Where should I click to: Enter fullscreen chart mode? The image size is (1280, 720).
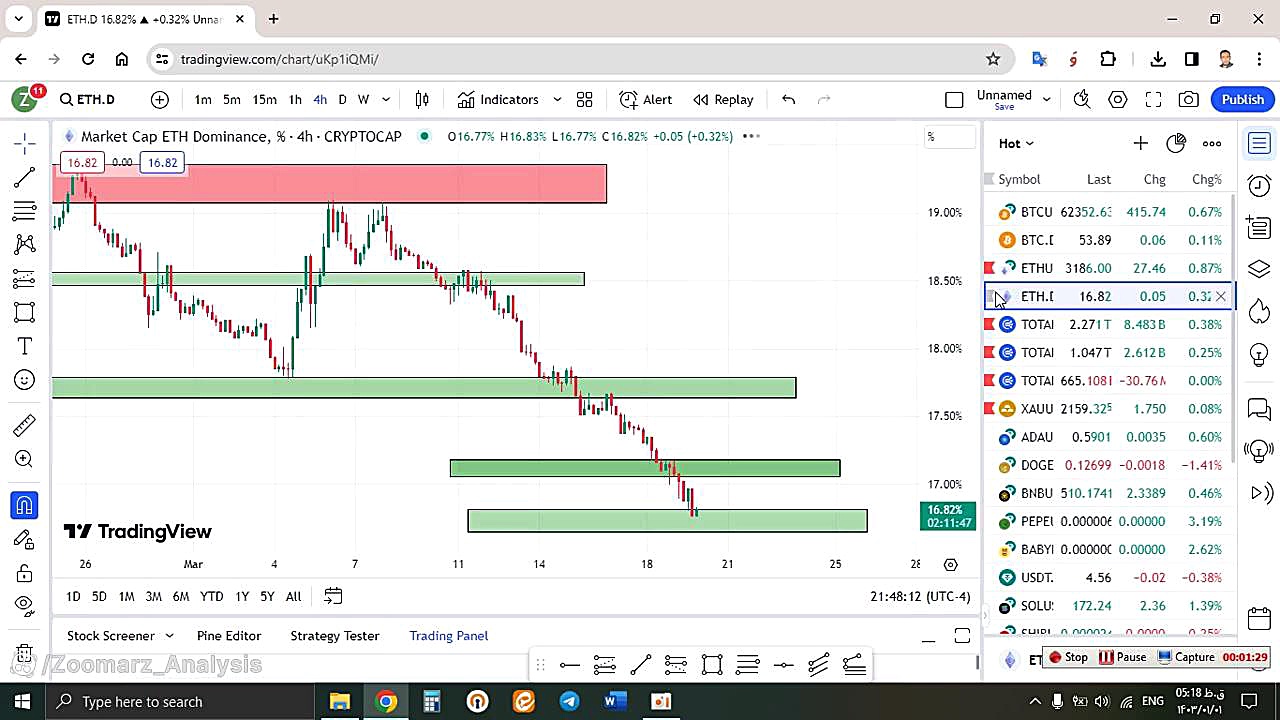click(1153, 99)
